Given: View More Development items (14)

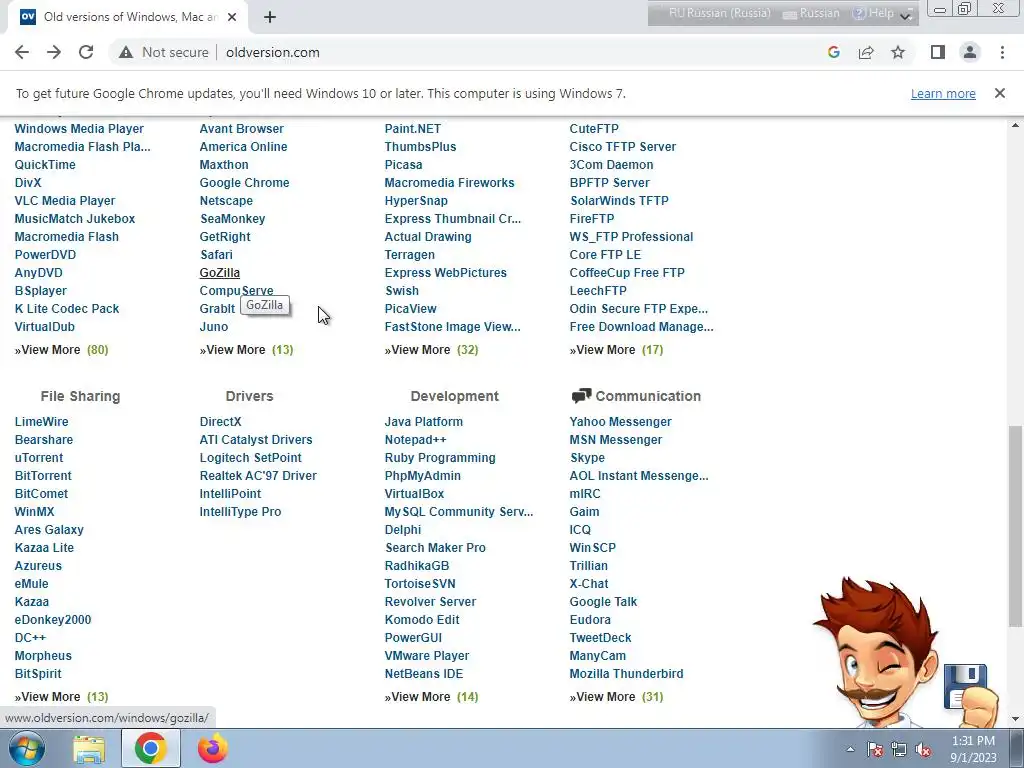Looking at the screenshot, I should (x=431, y=697).
